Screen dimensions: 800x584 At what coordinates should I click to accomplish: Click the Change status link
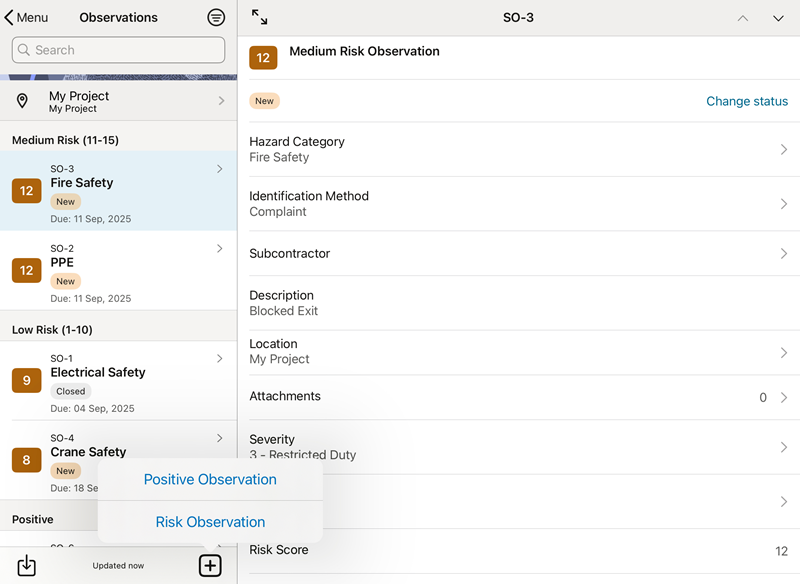(746, 101)
